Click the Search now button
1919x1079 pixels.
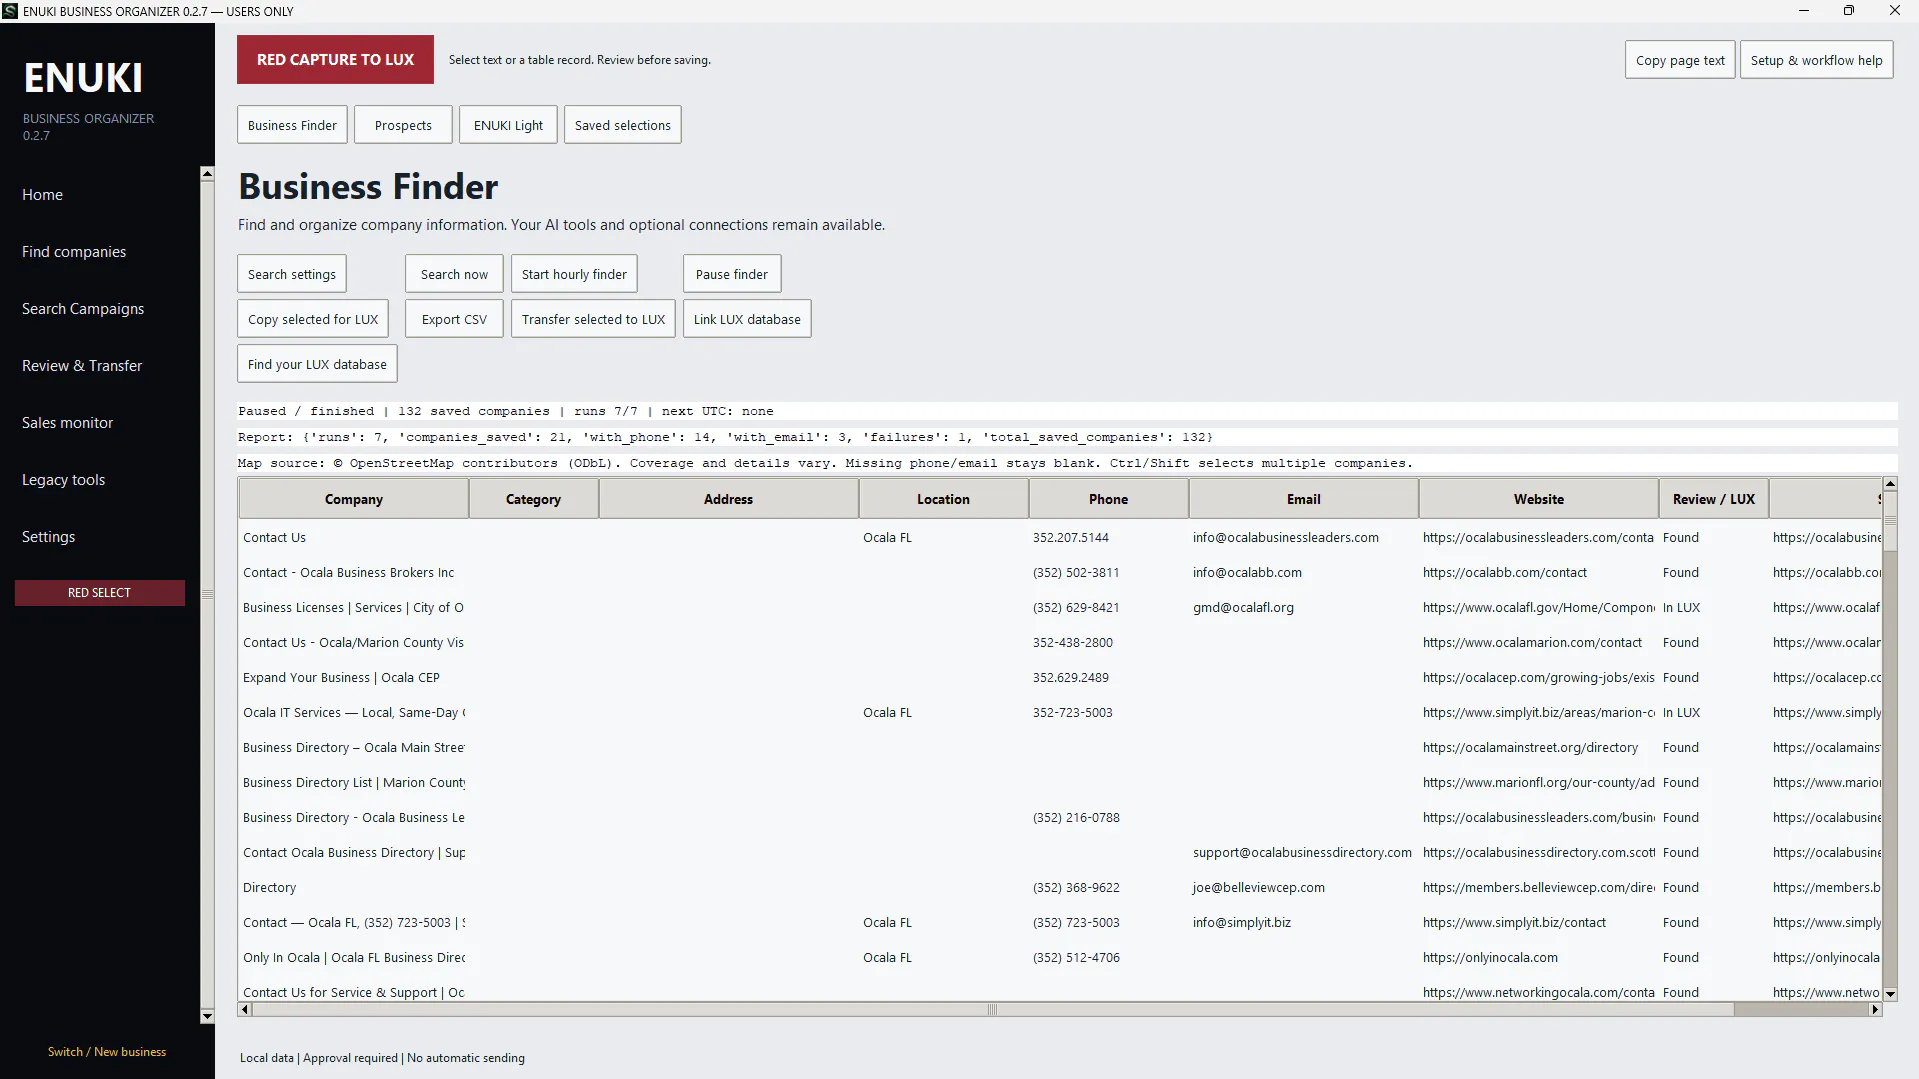pos(454,274)
